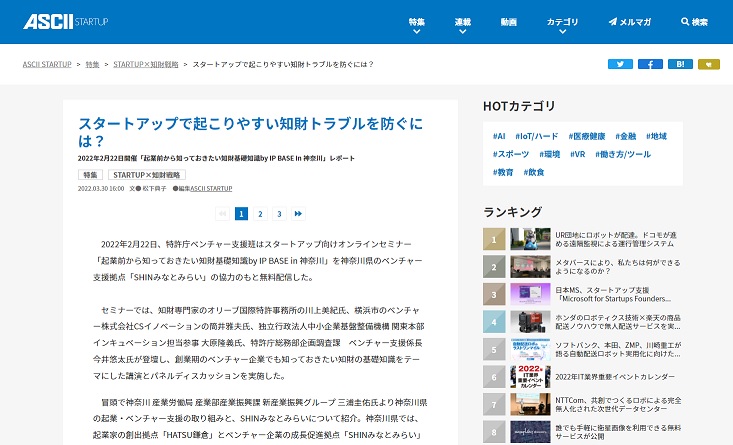Go to page 3 of article

coord(279,213)
